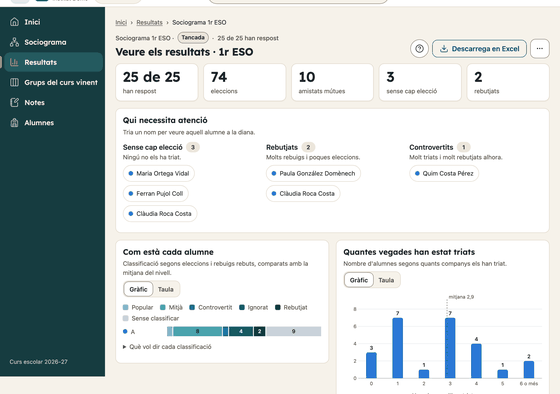Image resolution: width=560 pixels, height=394 pixels.
Task: Click the bar for 6 o més
Action: 529,369
